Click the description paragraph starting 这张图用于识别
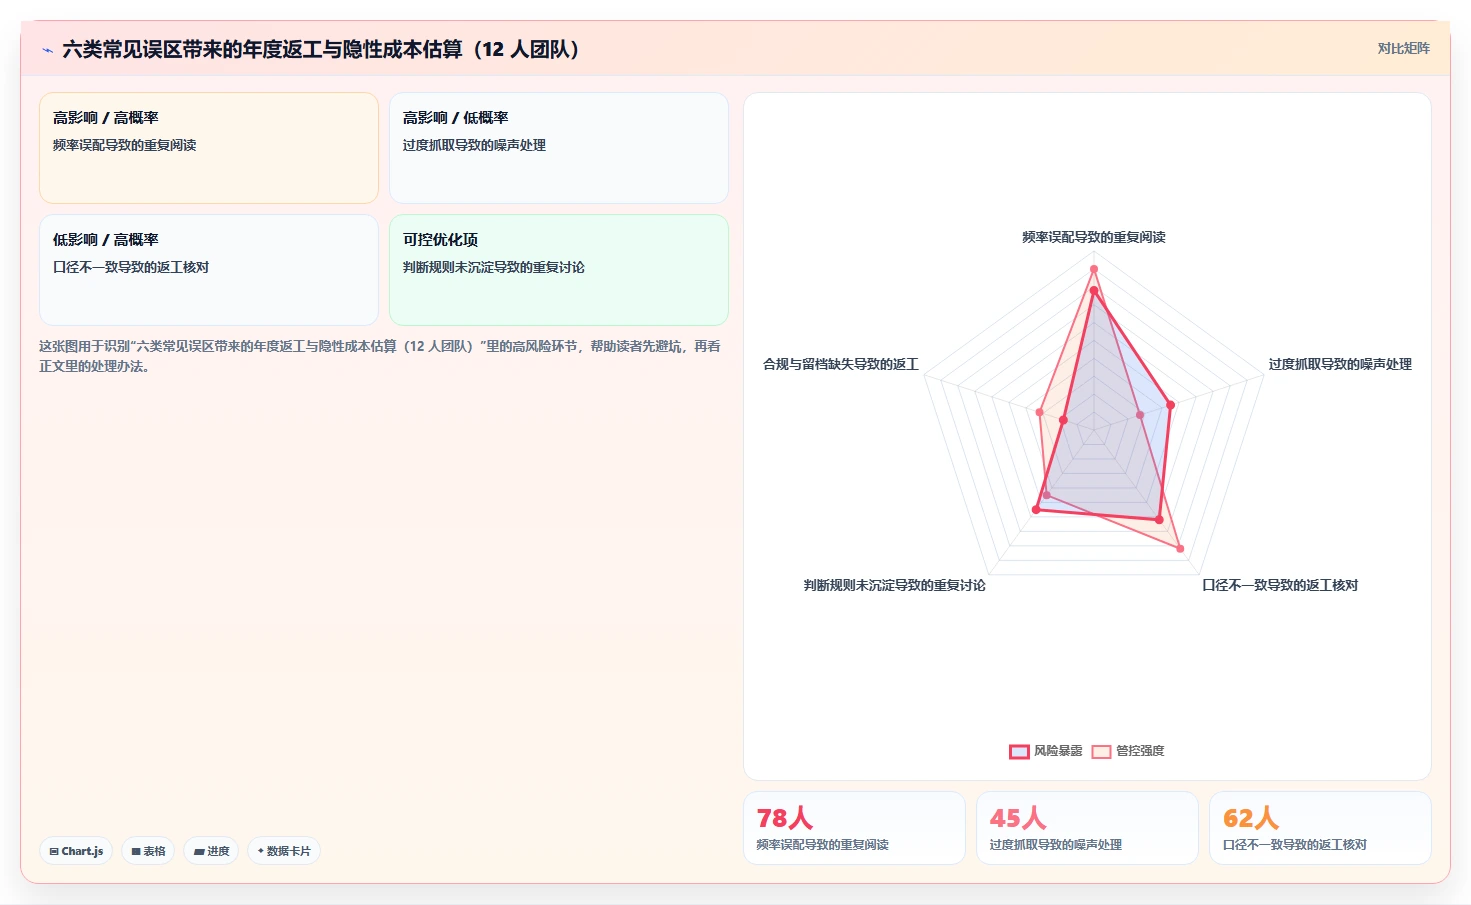 [380, 356]
